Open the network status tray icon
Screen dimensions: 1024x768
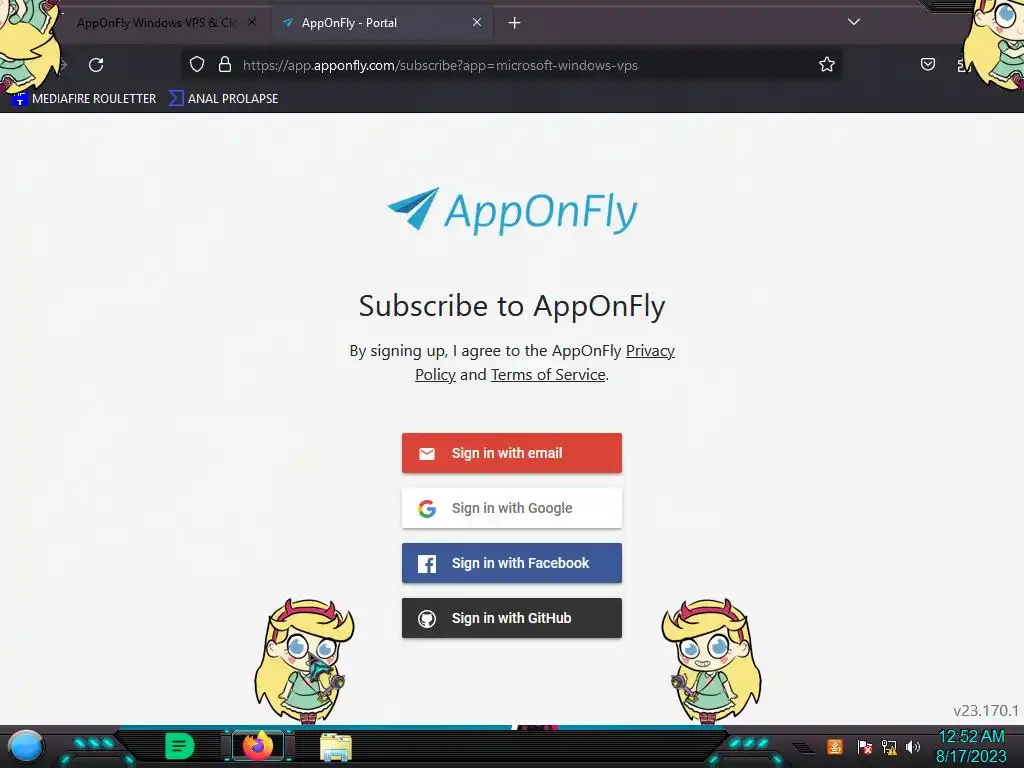point(889,746)
